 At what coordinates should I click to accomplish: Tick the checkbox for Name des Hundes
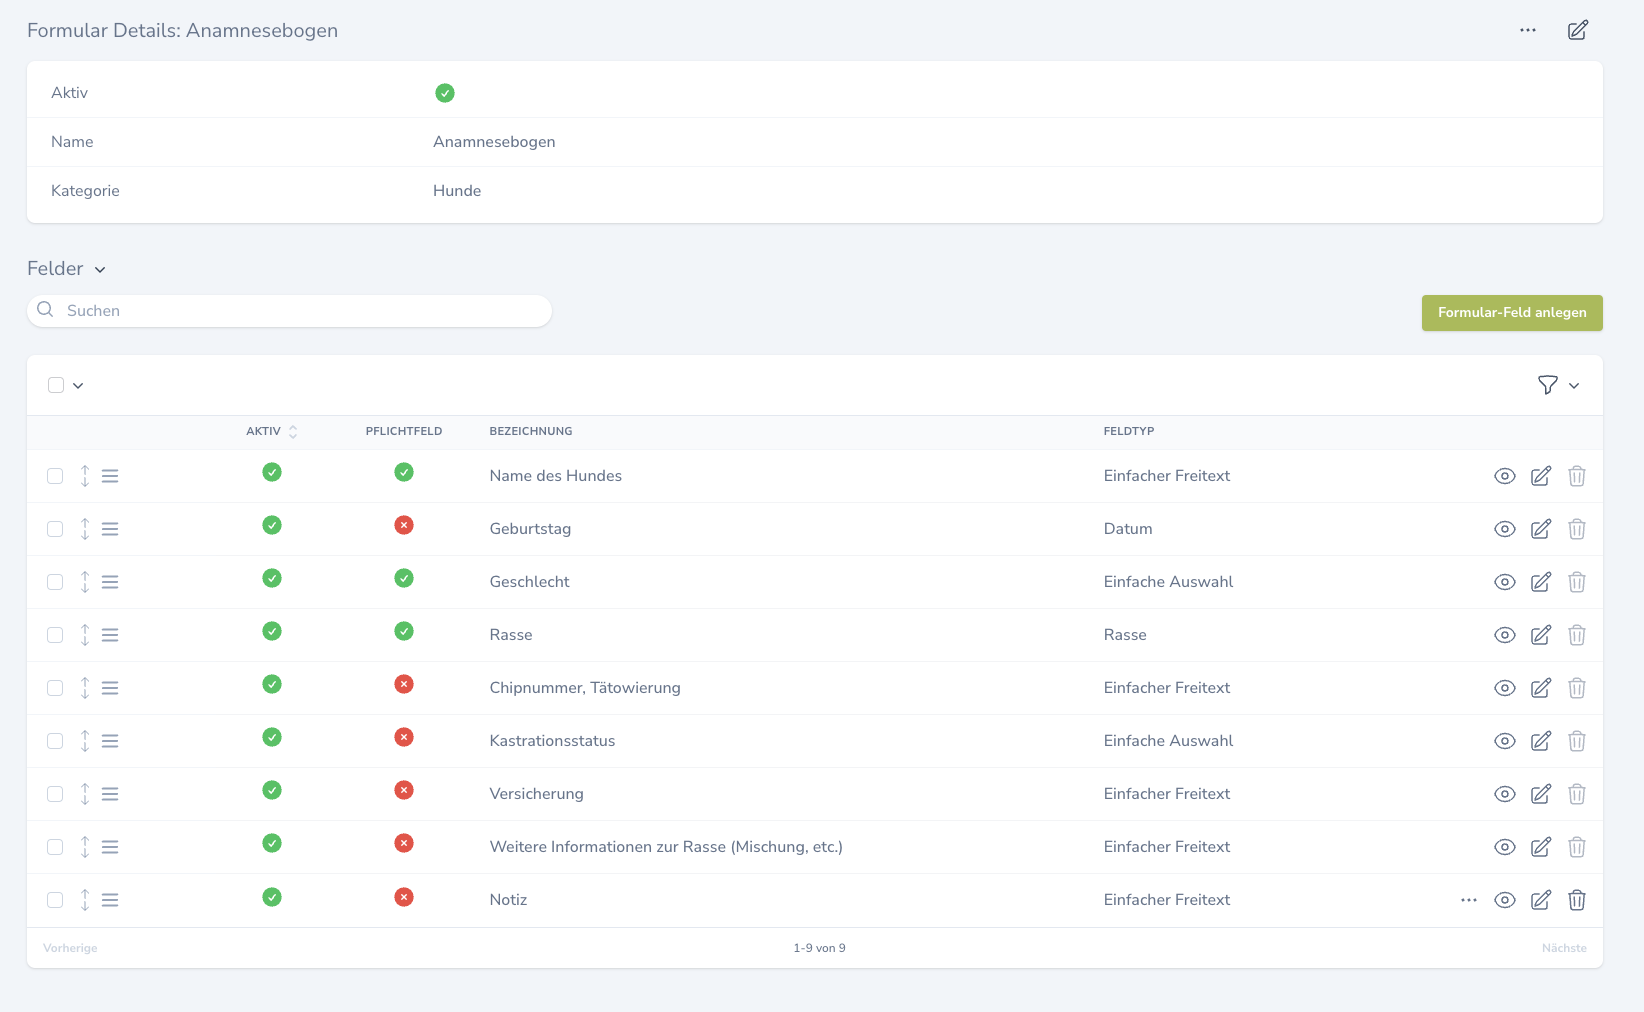pos(55,476)
